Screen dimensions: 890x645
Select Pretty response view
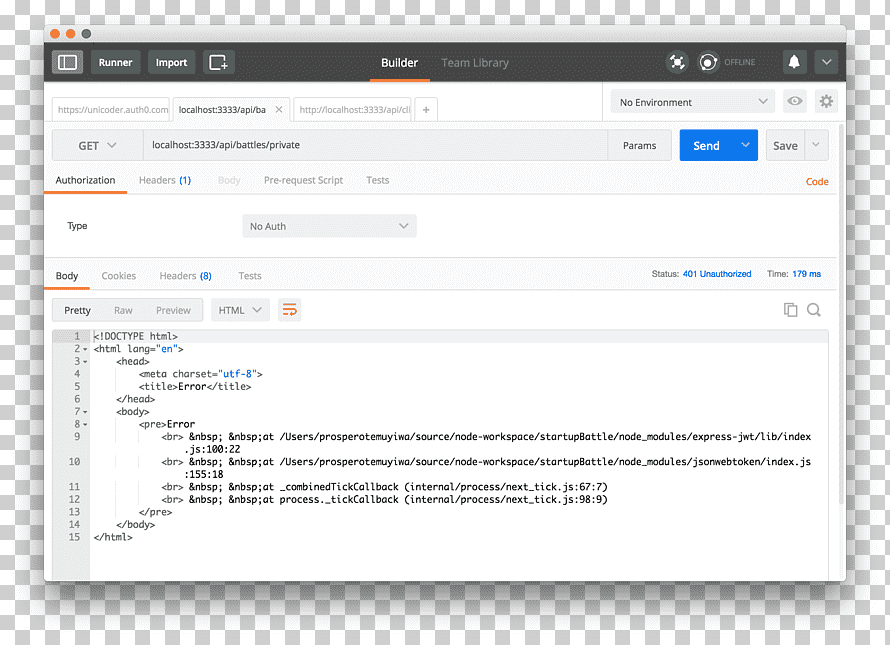(77, 311)
